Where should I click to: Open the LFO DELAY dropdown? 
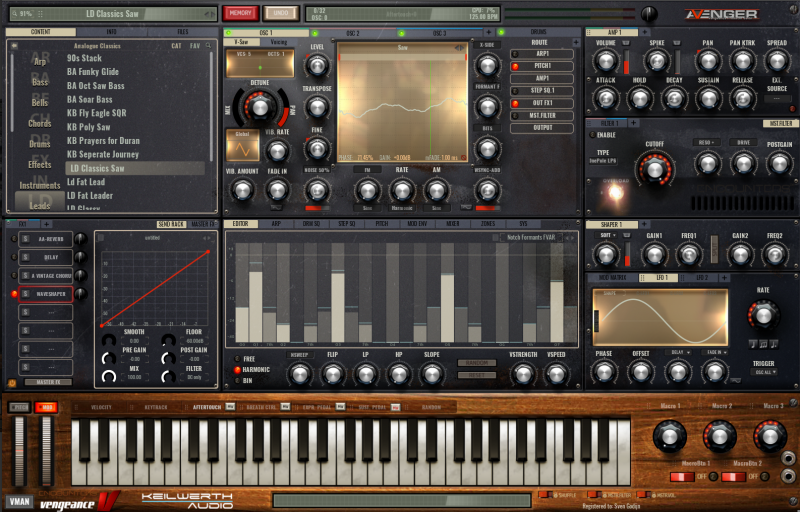[678, 352]
